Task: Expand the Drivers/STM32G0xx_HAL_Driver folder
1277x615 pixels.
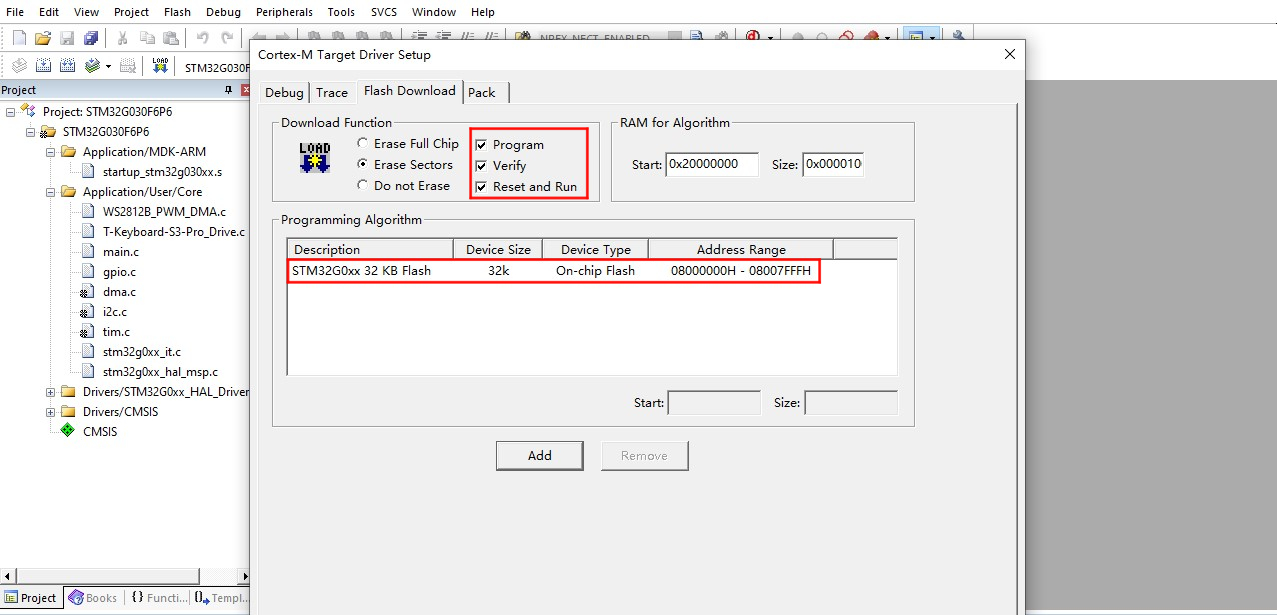Action: [x=51, y=392]
